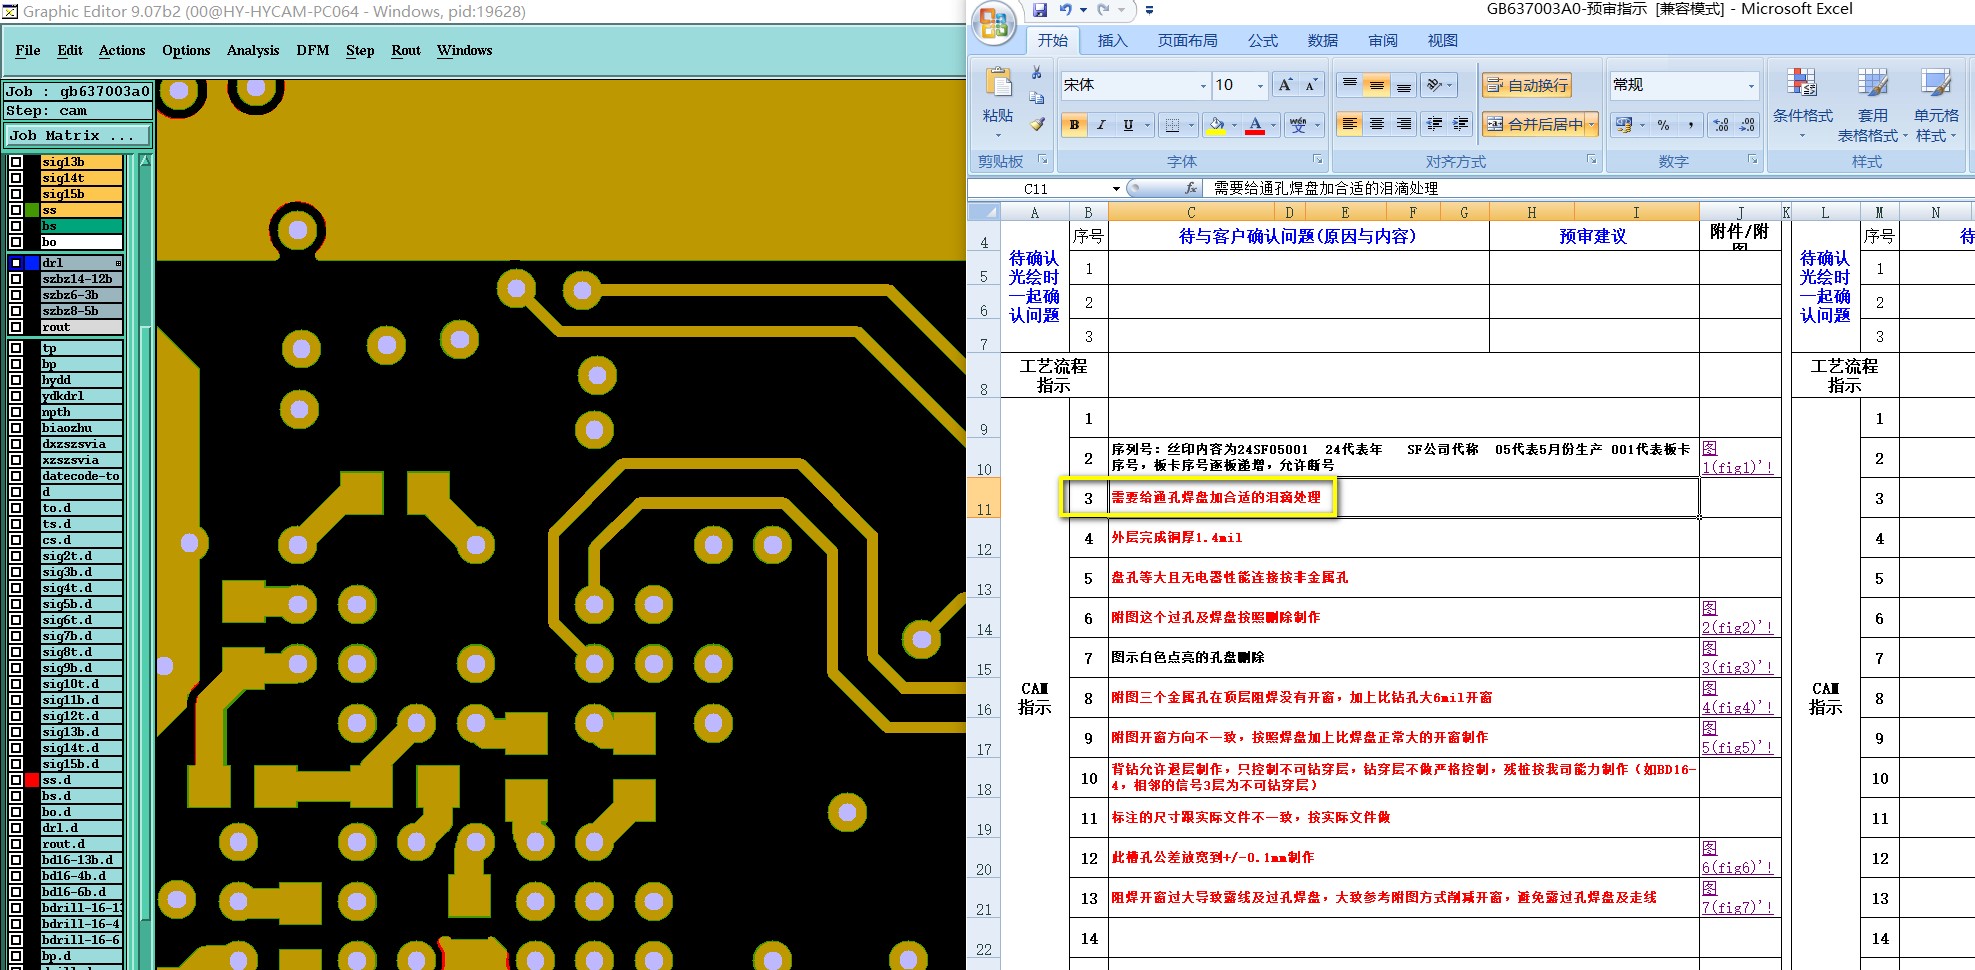Apply percent style to the cell
1975x970 pixels.
1664,125
